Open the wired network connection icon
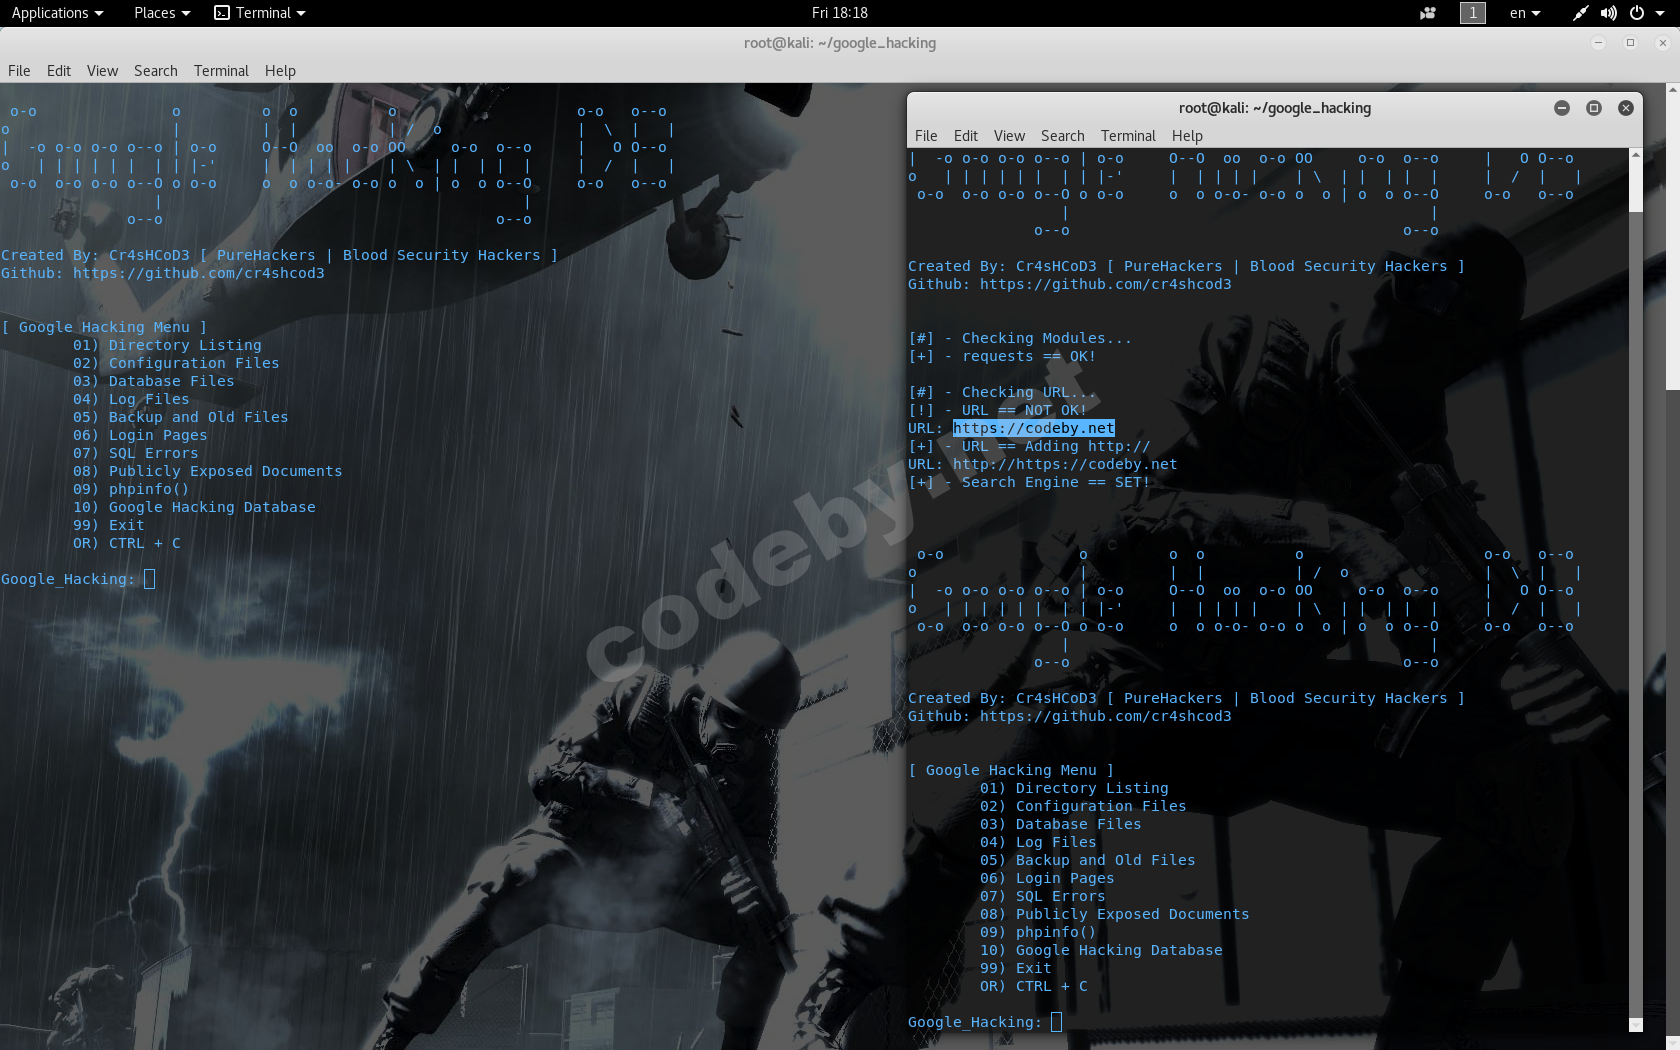This screenshot has height=1050, width=1680. 1580,13
